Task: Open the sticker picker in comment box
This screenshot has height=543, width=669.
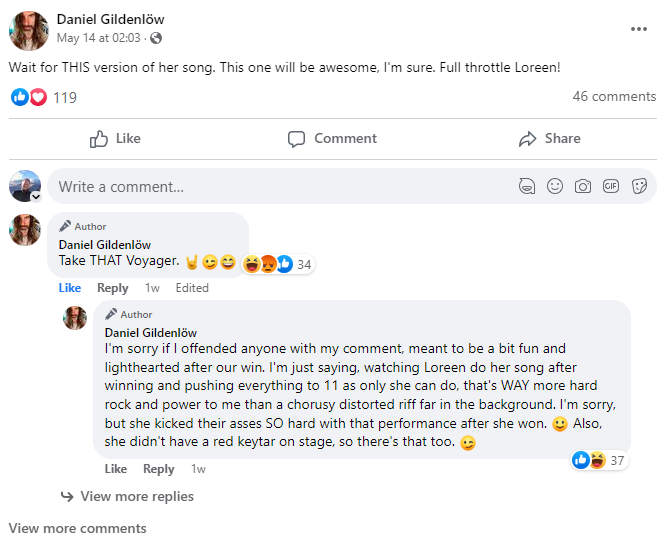Action: [639, 186]
